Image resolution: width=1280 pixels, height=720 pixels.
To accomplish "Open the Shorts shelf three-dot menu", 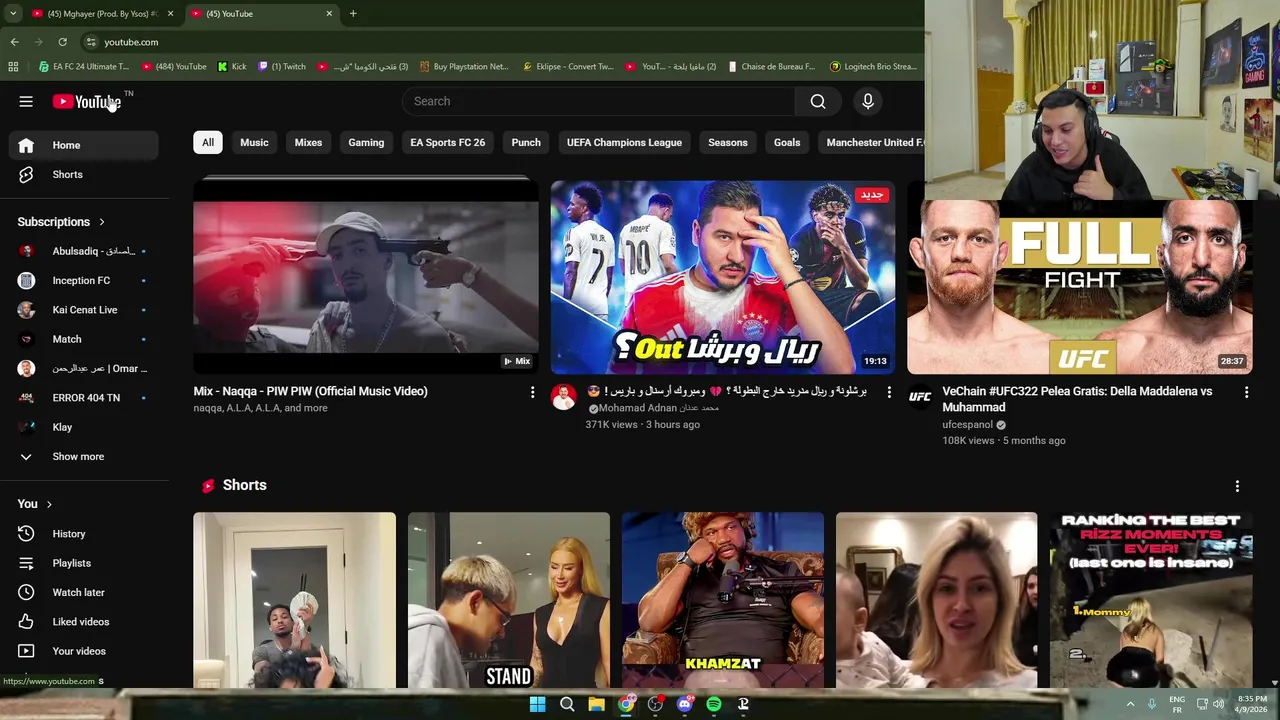I will (x=1237, y=486).
